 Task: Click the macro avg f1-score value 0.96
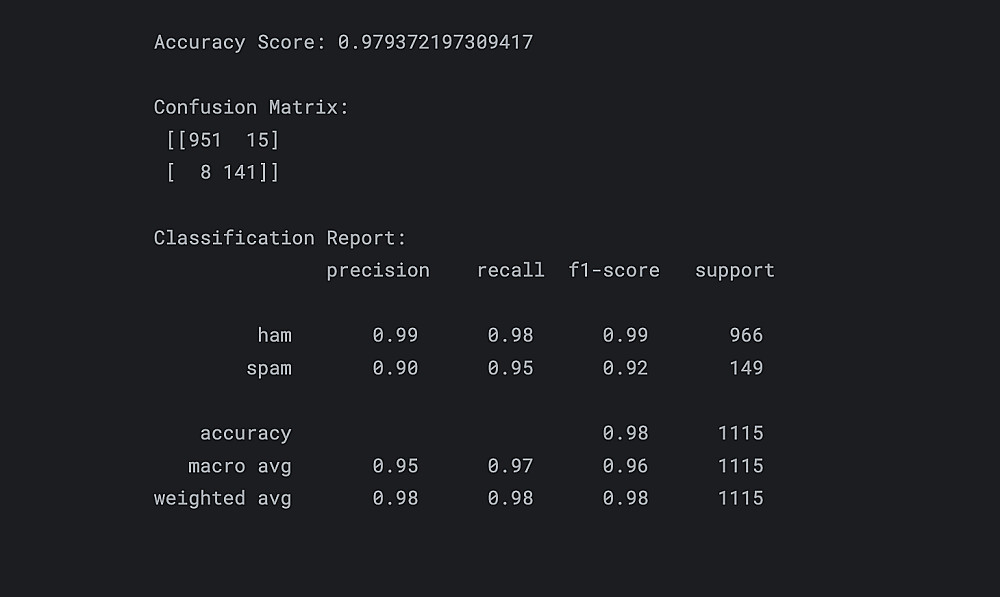(x=625, y=466)
